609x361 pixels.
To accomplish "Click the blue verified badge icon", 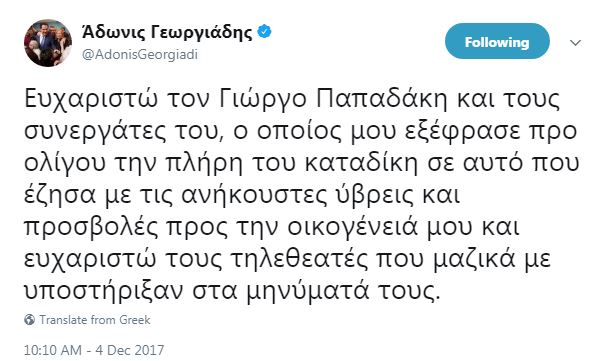I will click(x=264, y=32).
